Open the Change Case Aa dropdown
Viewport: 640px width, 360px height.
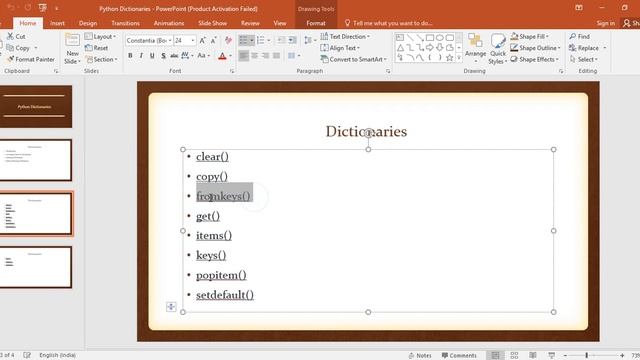[203, 56]
